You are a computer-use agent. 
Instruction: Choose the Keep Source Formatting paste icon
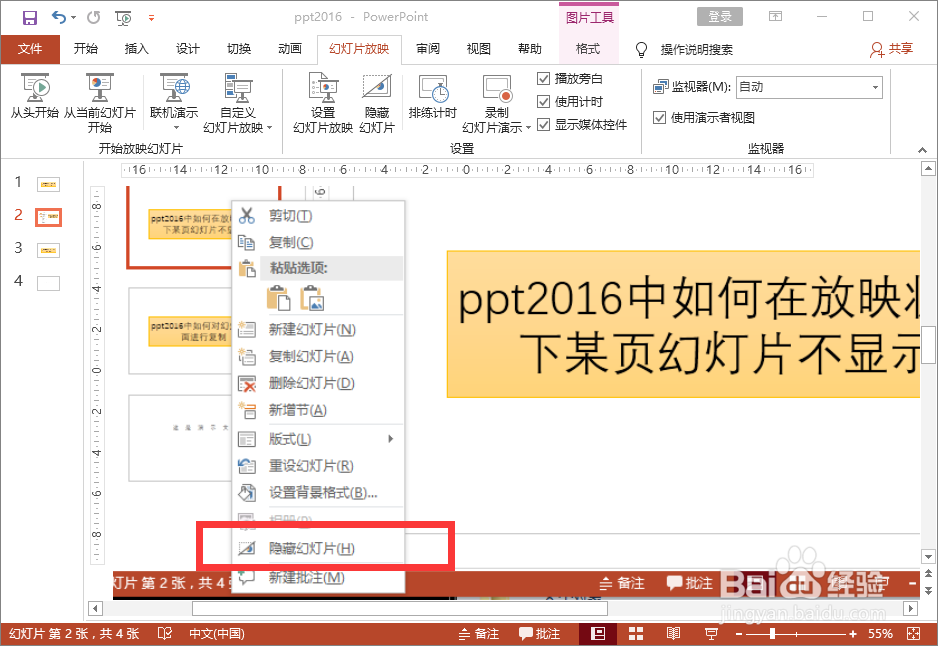point(279,298)
